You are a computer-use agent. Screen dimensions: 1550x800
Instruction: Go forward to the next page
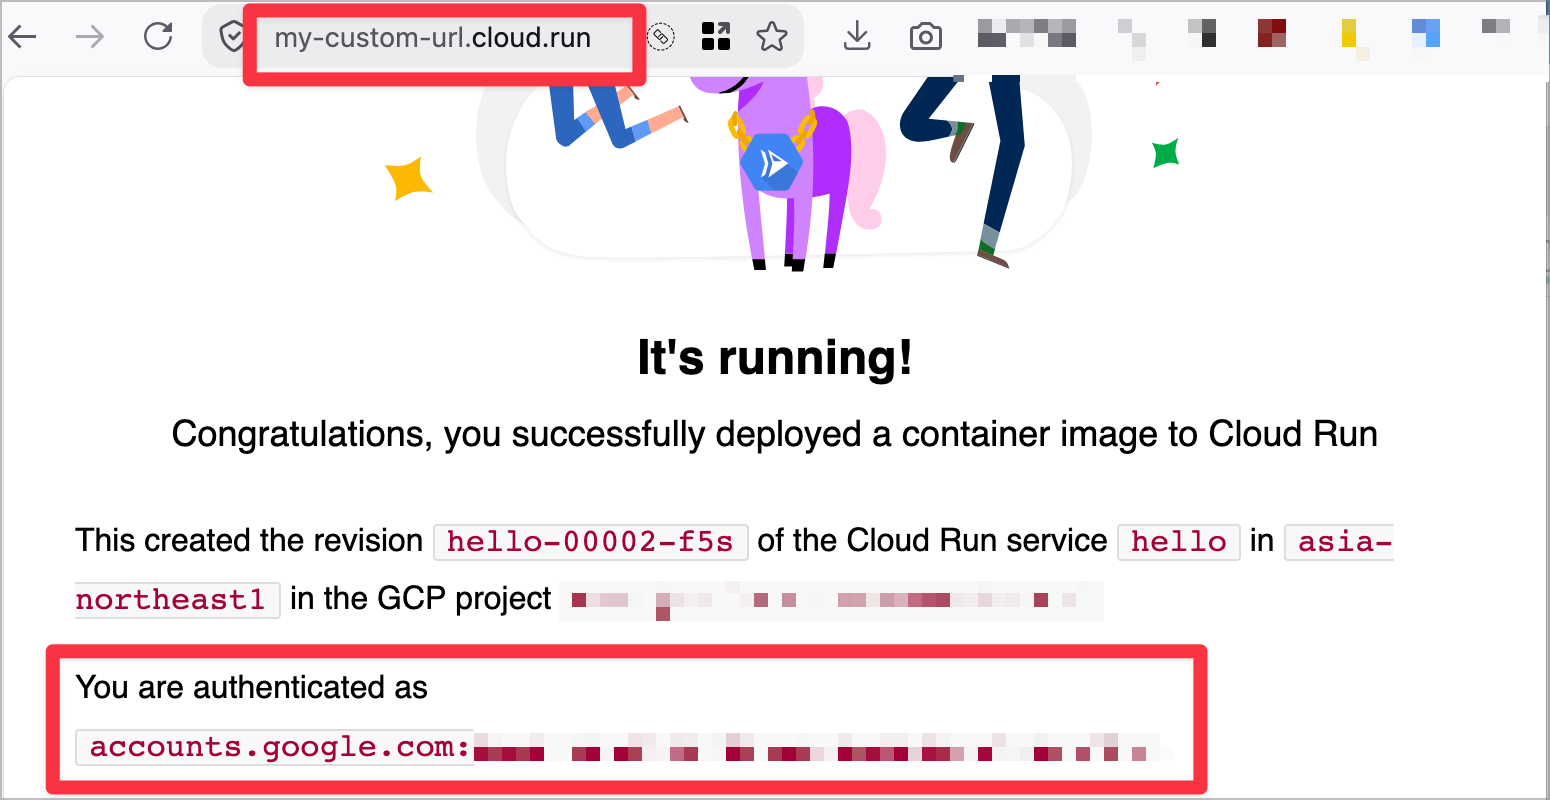click(x=90, y=38)
